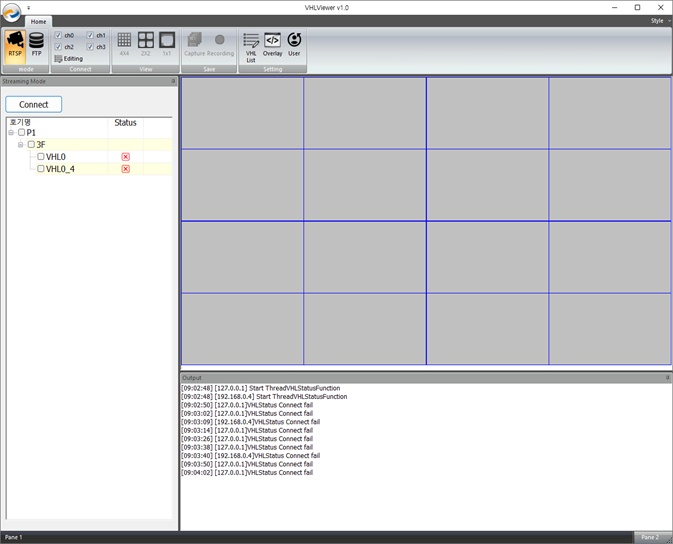Check the VHL0_4 device checkbox

[x=41, y=169]
